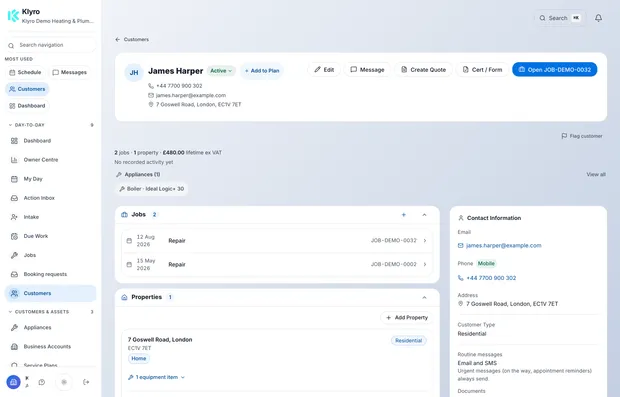The width and height of the screenshot is (620, 397).
Task: Click the Edit button
Action: pos(324,70)
